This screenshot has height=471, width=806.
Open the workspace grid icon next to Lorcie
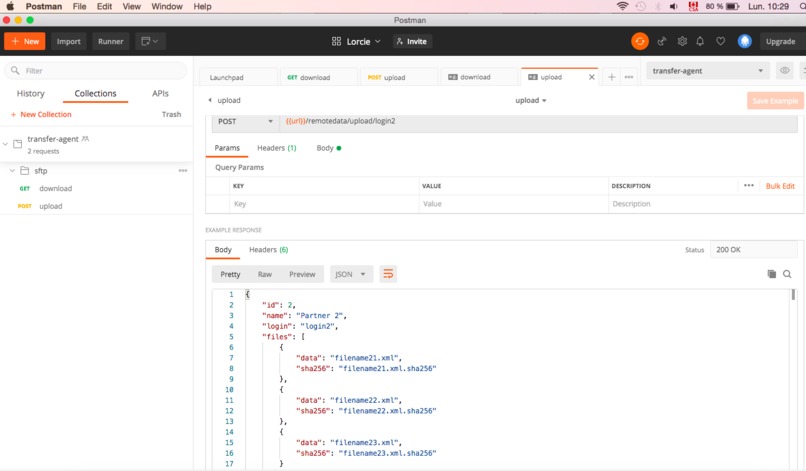pyautogui.click(x=336, y=41)
